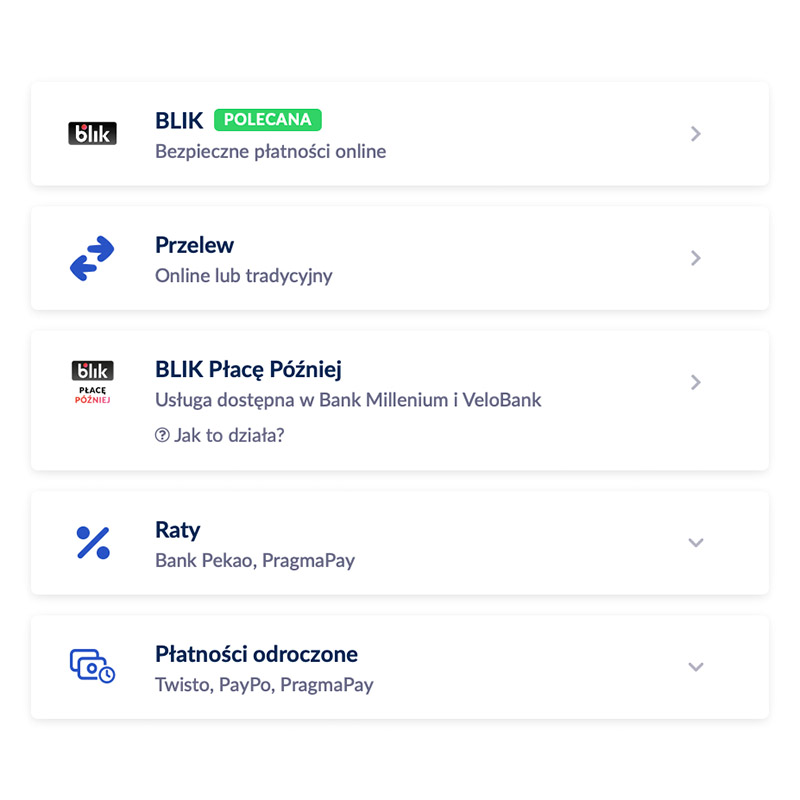Click the percent icon for Raty
This screenshot has width=800, height=800.
click(x=93, y=543)
